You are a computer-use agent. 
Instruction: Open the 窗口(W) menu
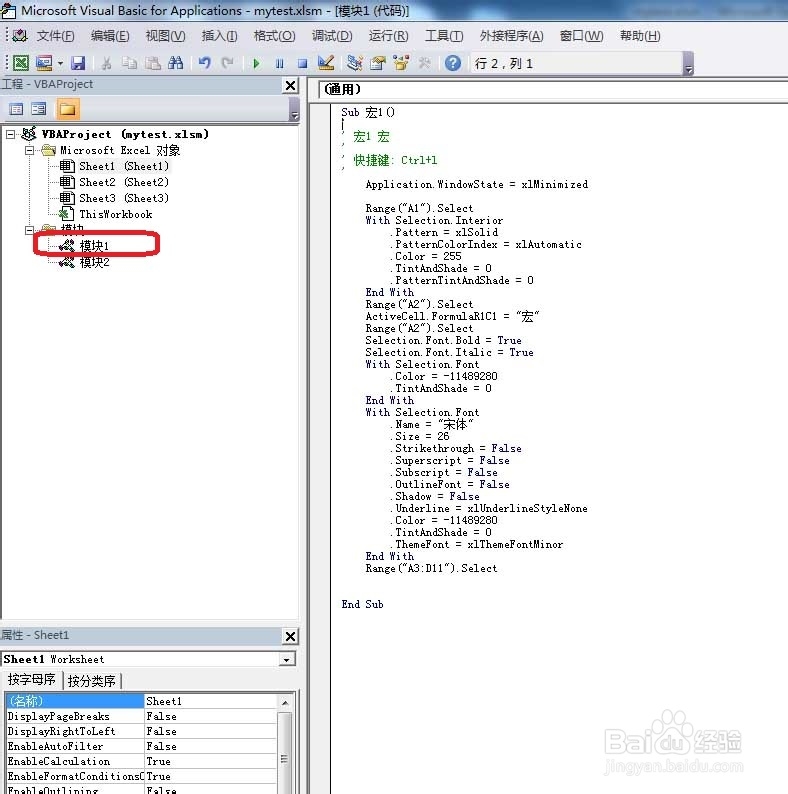[581, 36]
